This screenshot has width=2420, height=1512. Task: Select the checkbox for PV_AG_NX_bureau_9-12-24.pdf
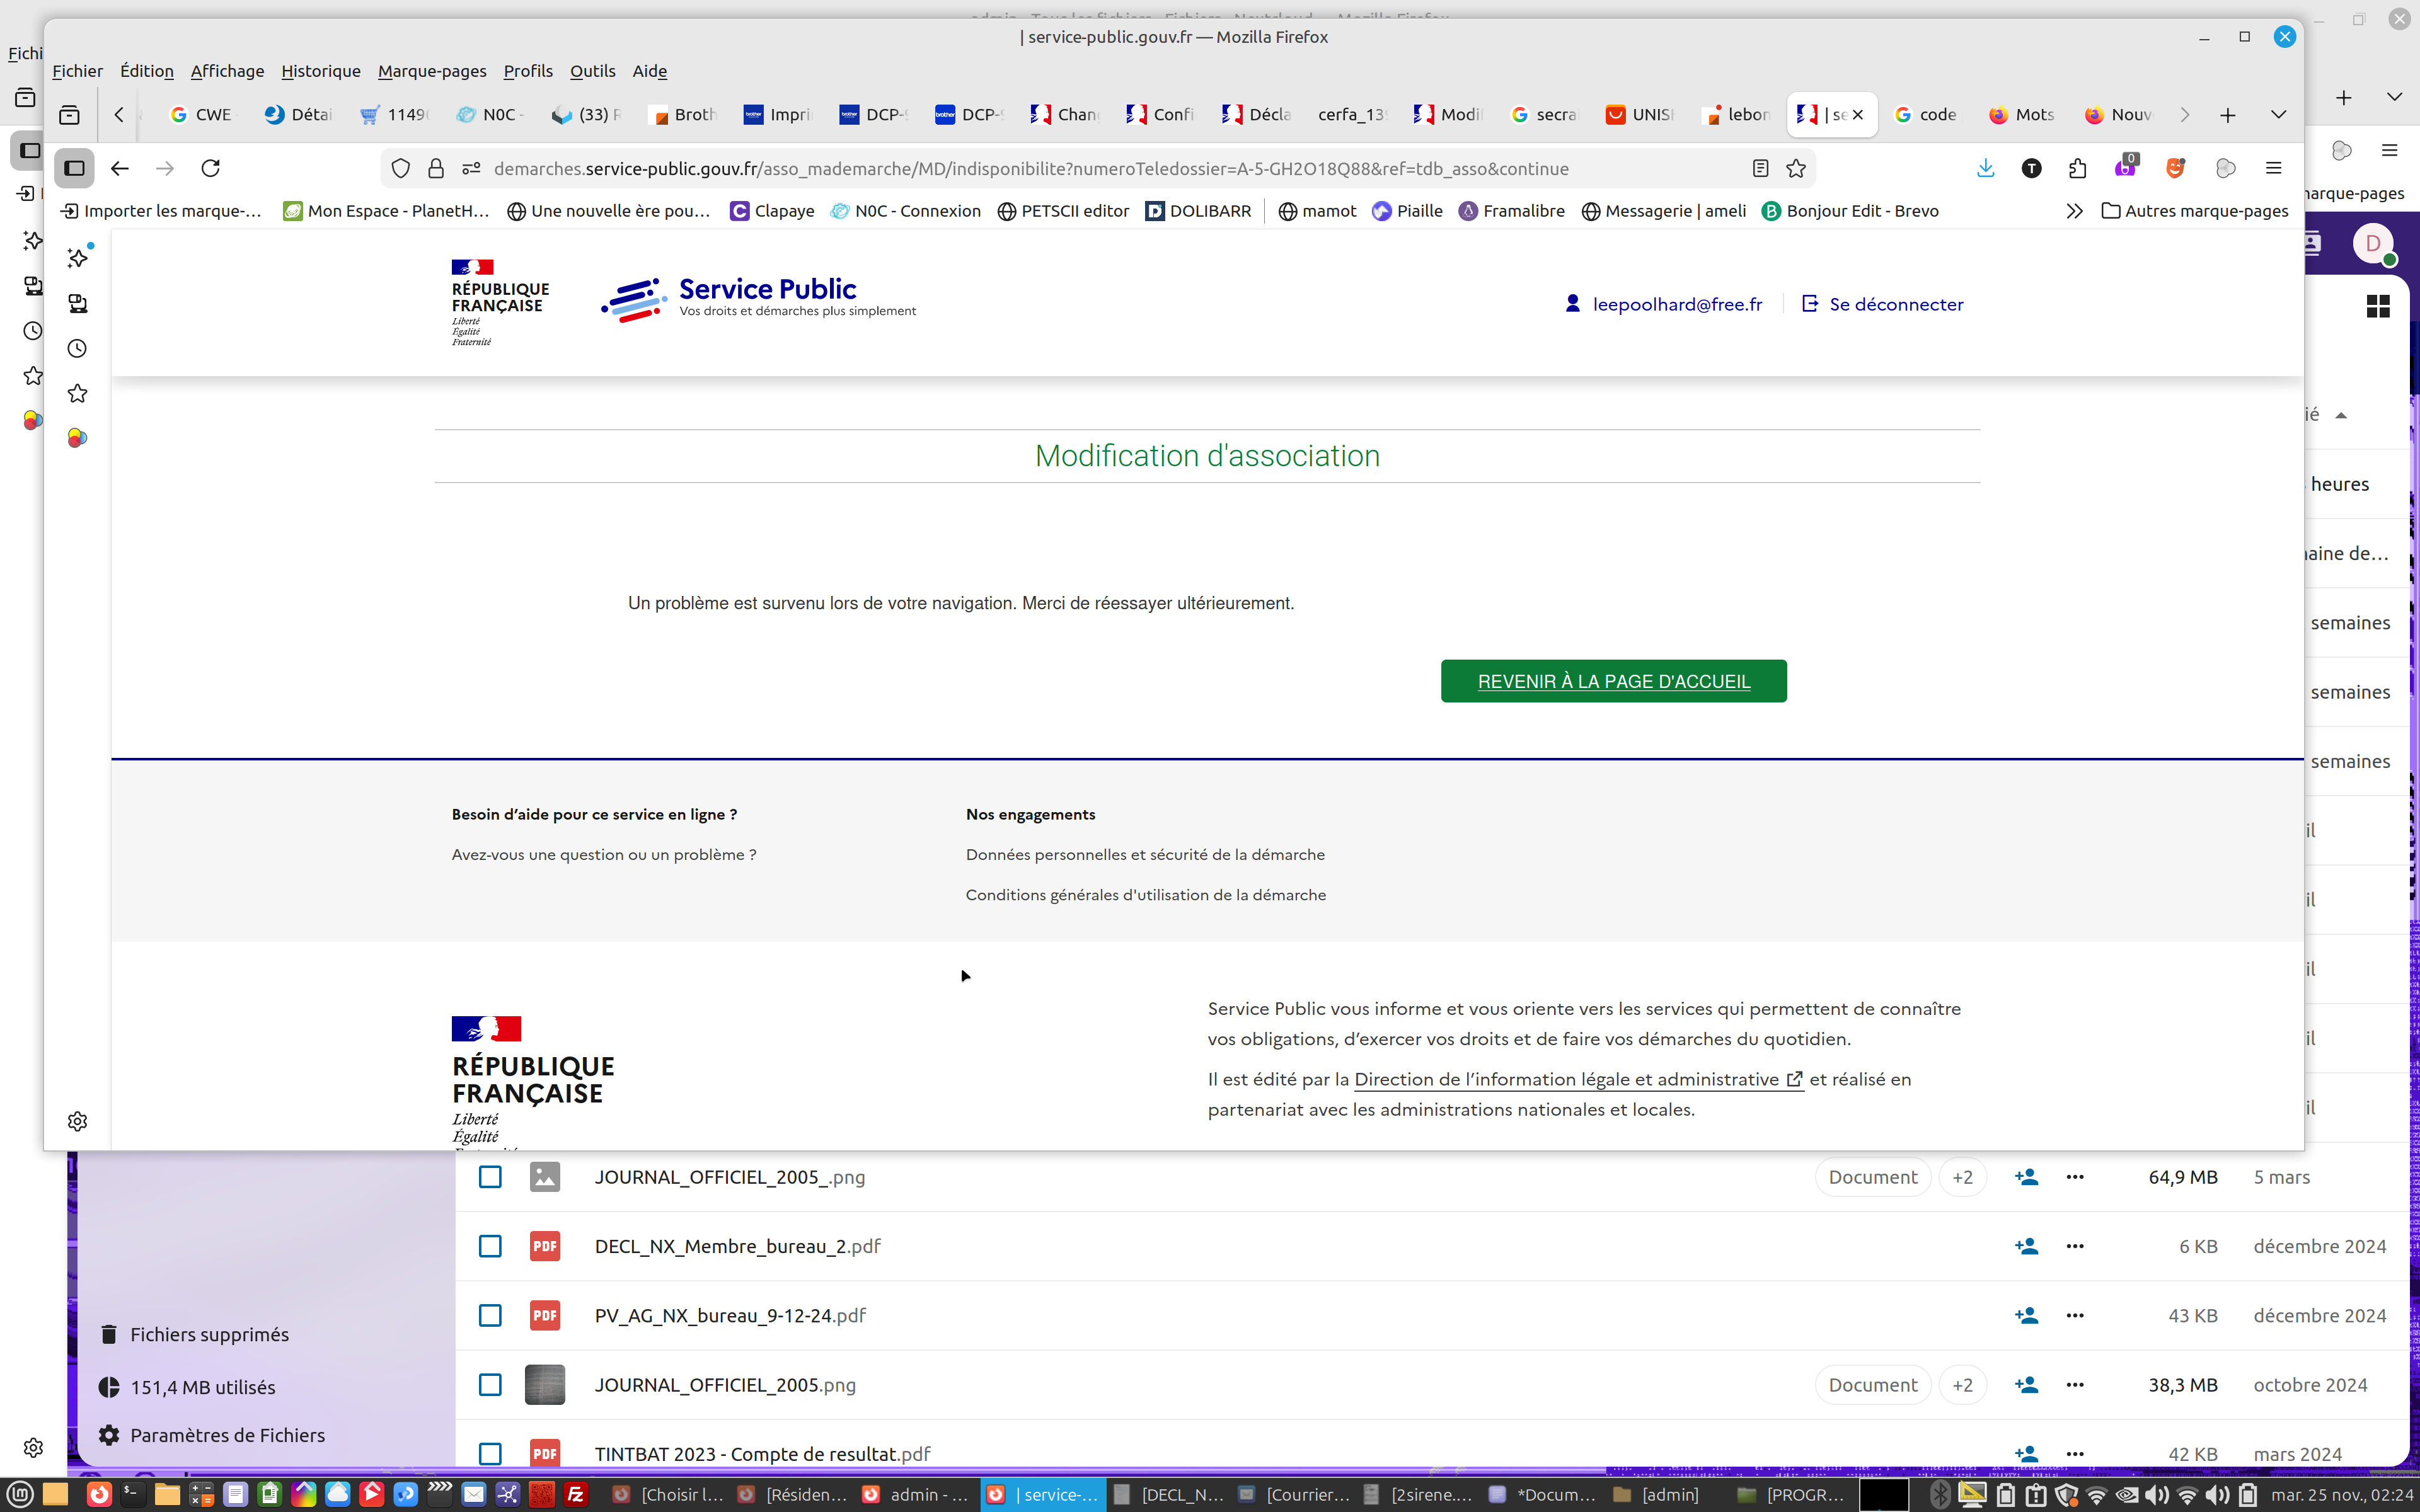click(490, 1315)
